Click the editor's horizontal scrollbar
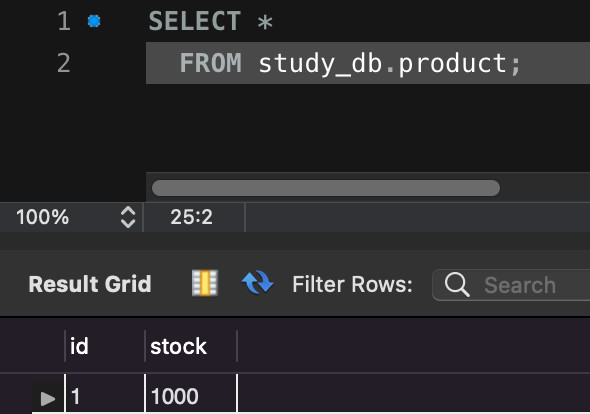 [x=326, y=188]
